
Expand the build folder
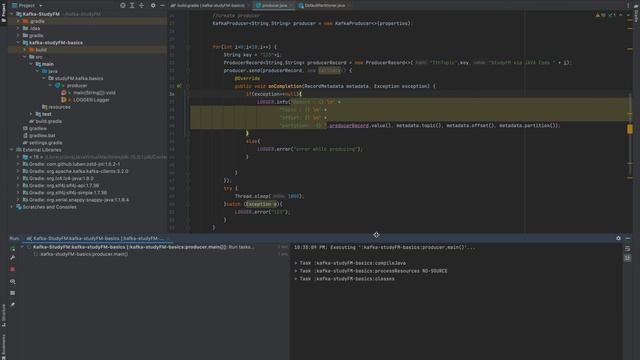pyautogui.click(x=24, y=50)
